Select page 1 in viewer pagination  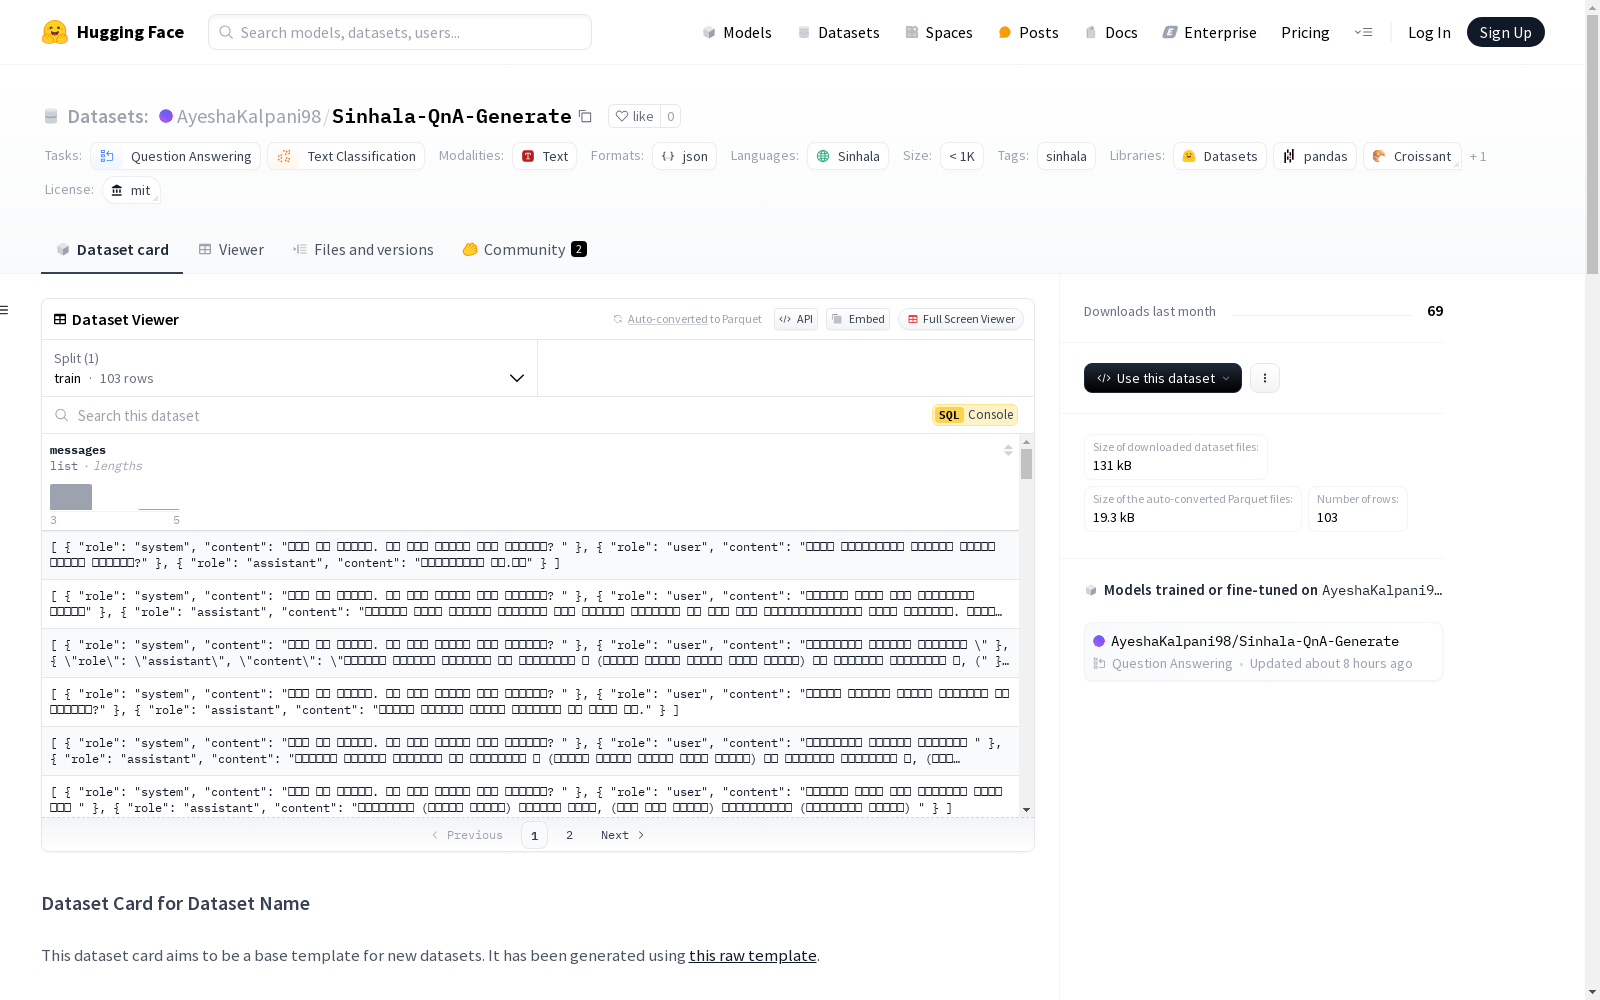(535, 835)
